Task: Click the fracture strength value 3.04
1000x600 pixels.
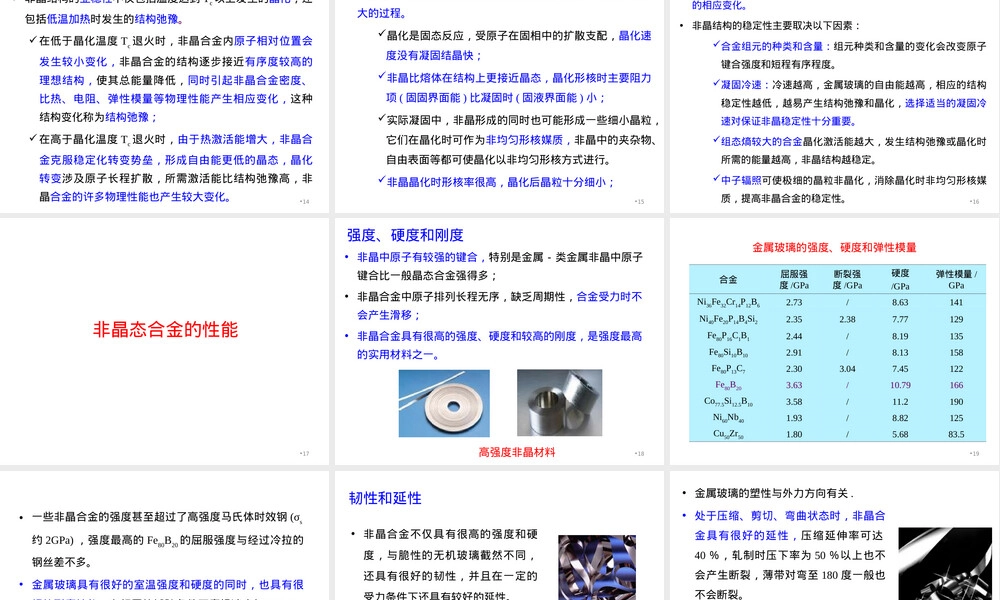Action: click(x=847, y=369)
